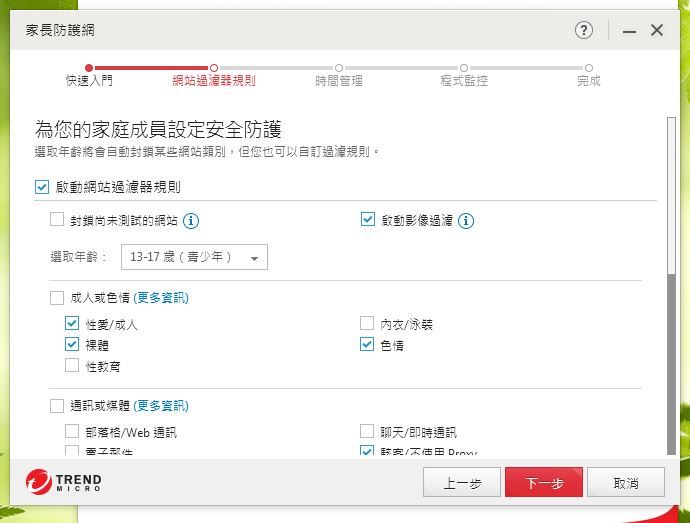Click the 上一步 button
Viewport: 690px width, 523px height.
pos(462,483)
